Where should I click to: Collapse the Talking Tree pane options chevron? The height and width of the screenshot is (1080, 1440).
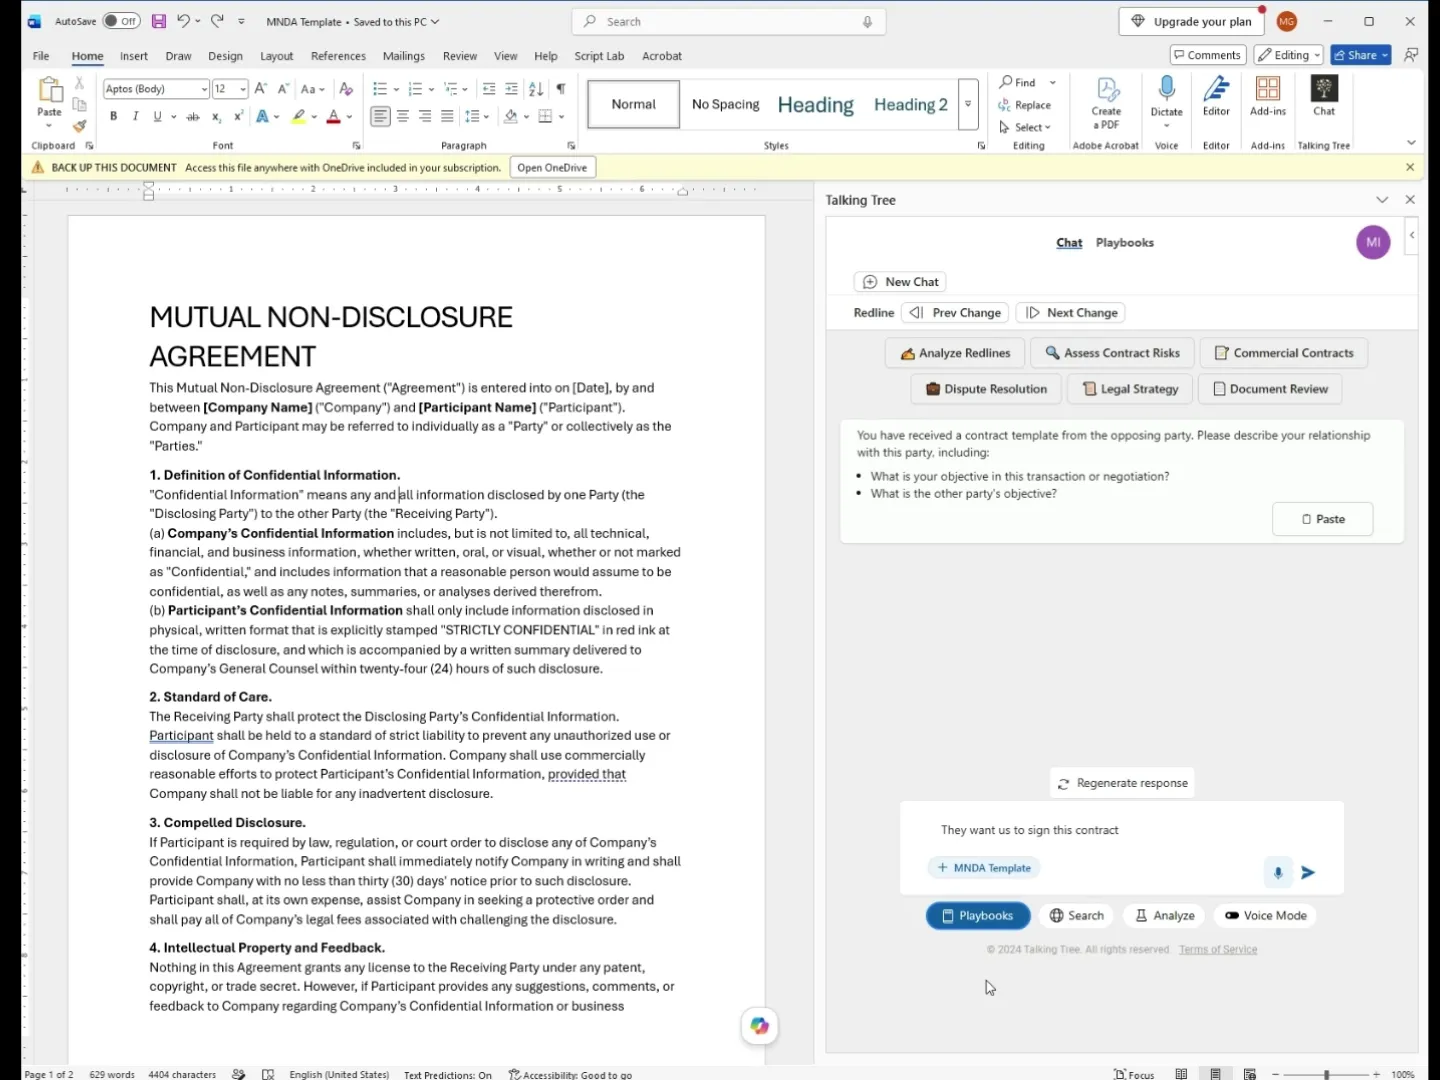pos(1382,200)
